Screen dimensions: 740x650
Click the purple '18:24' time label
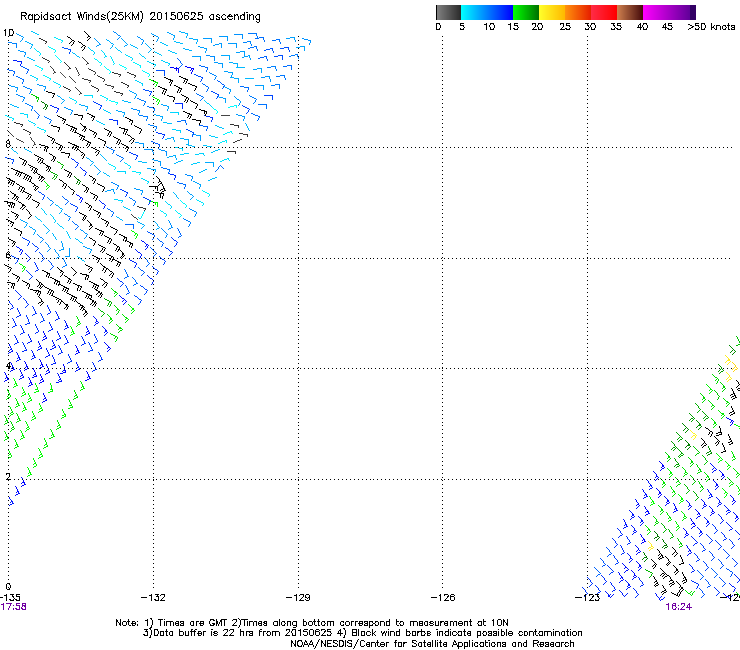(679, 607)
